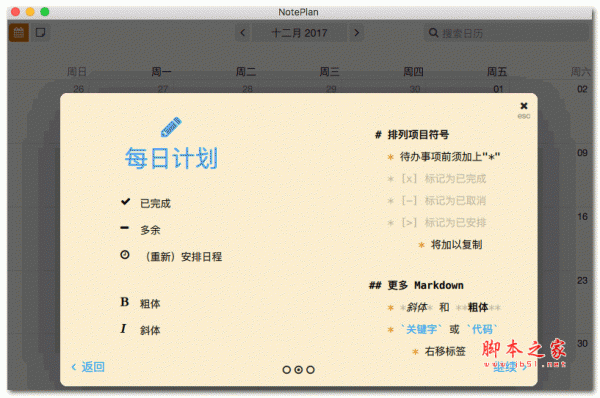
Task: Click the # 排列项目符号 heading
Action: [x=412, y=135]
